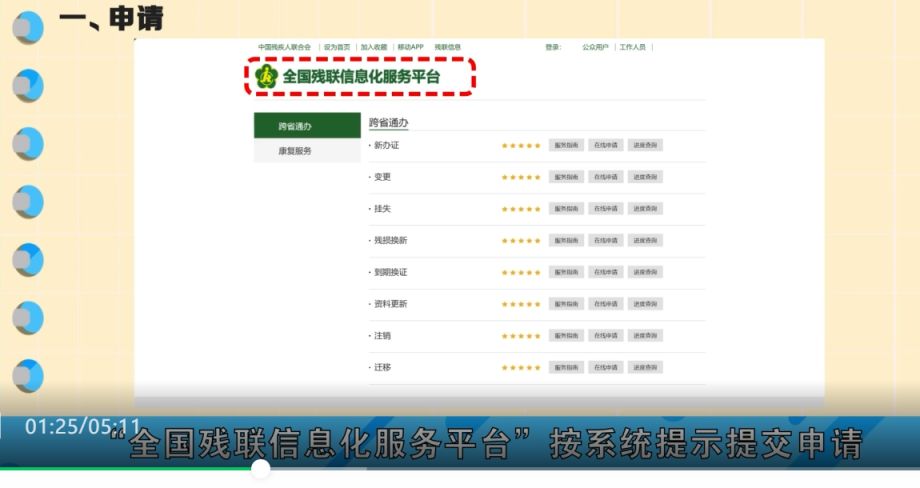This screenshot has width=920, height=488.
Task: Open the 新办证 service item
Action: (387, 145)
